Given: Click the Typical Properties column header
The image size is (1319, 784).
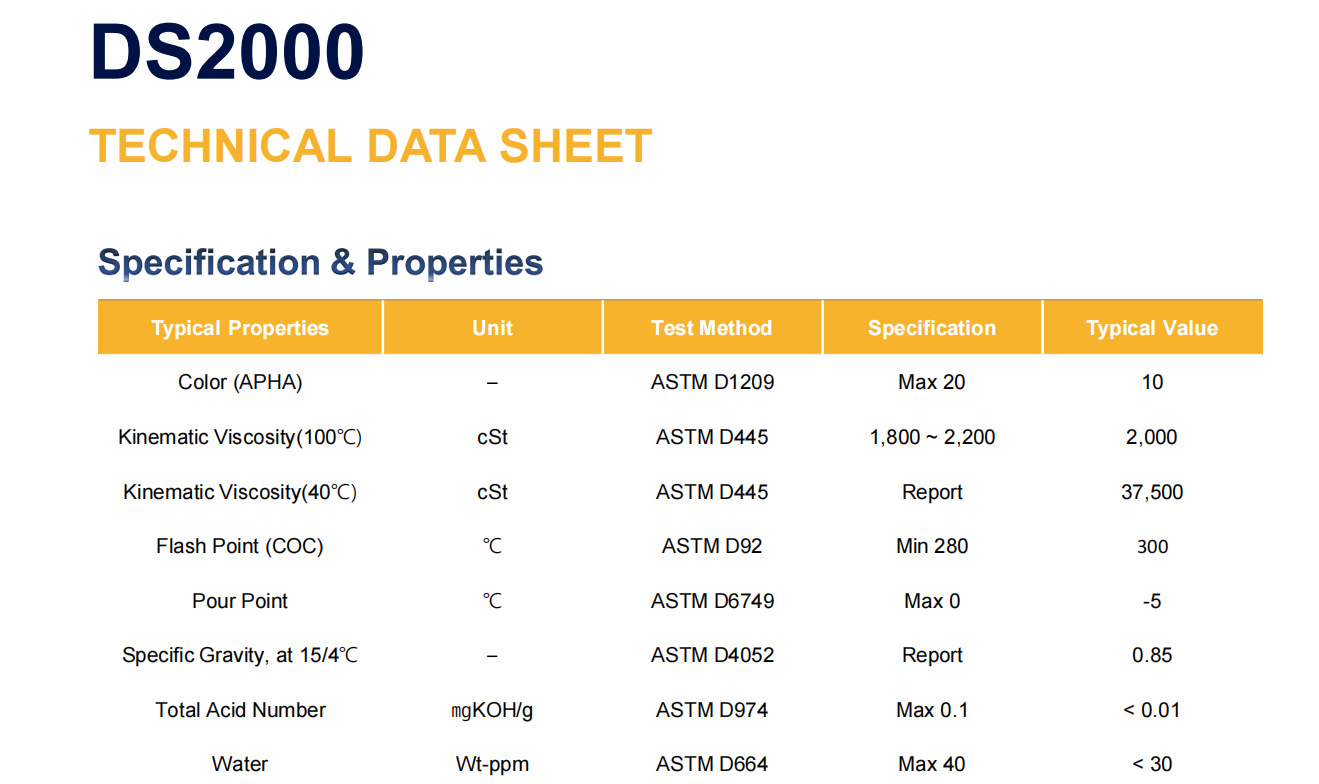Looking at the screenshot, I should pos(240,328).
